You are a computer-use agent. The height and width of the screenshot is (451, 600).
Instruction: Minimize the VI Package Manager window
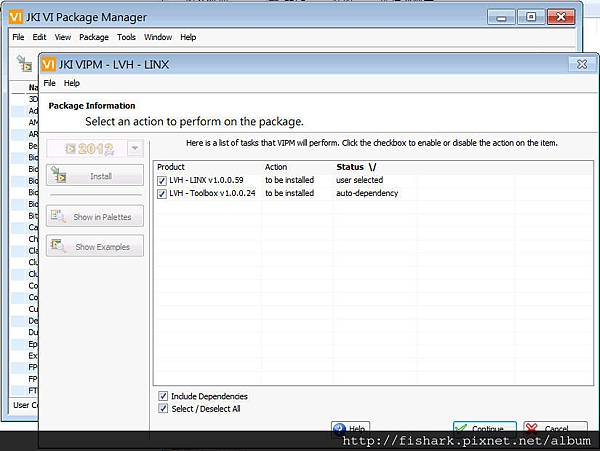(501, 17)
